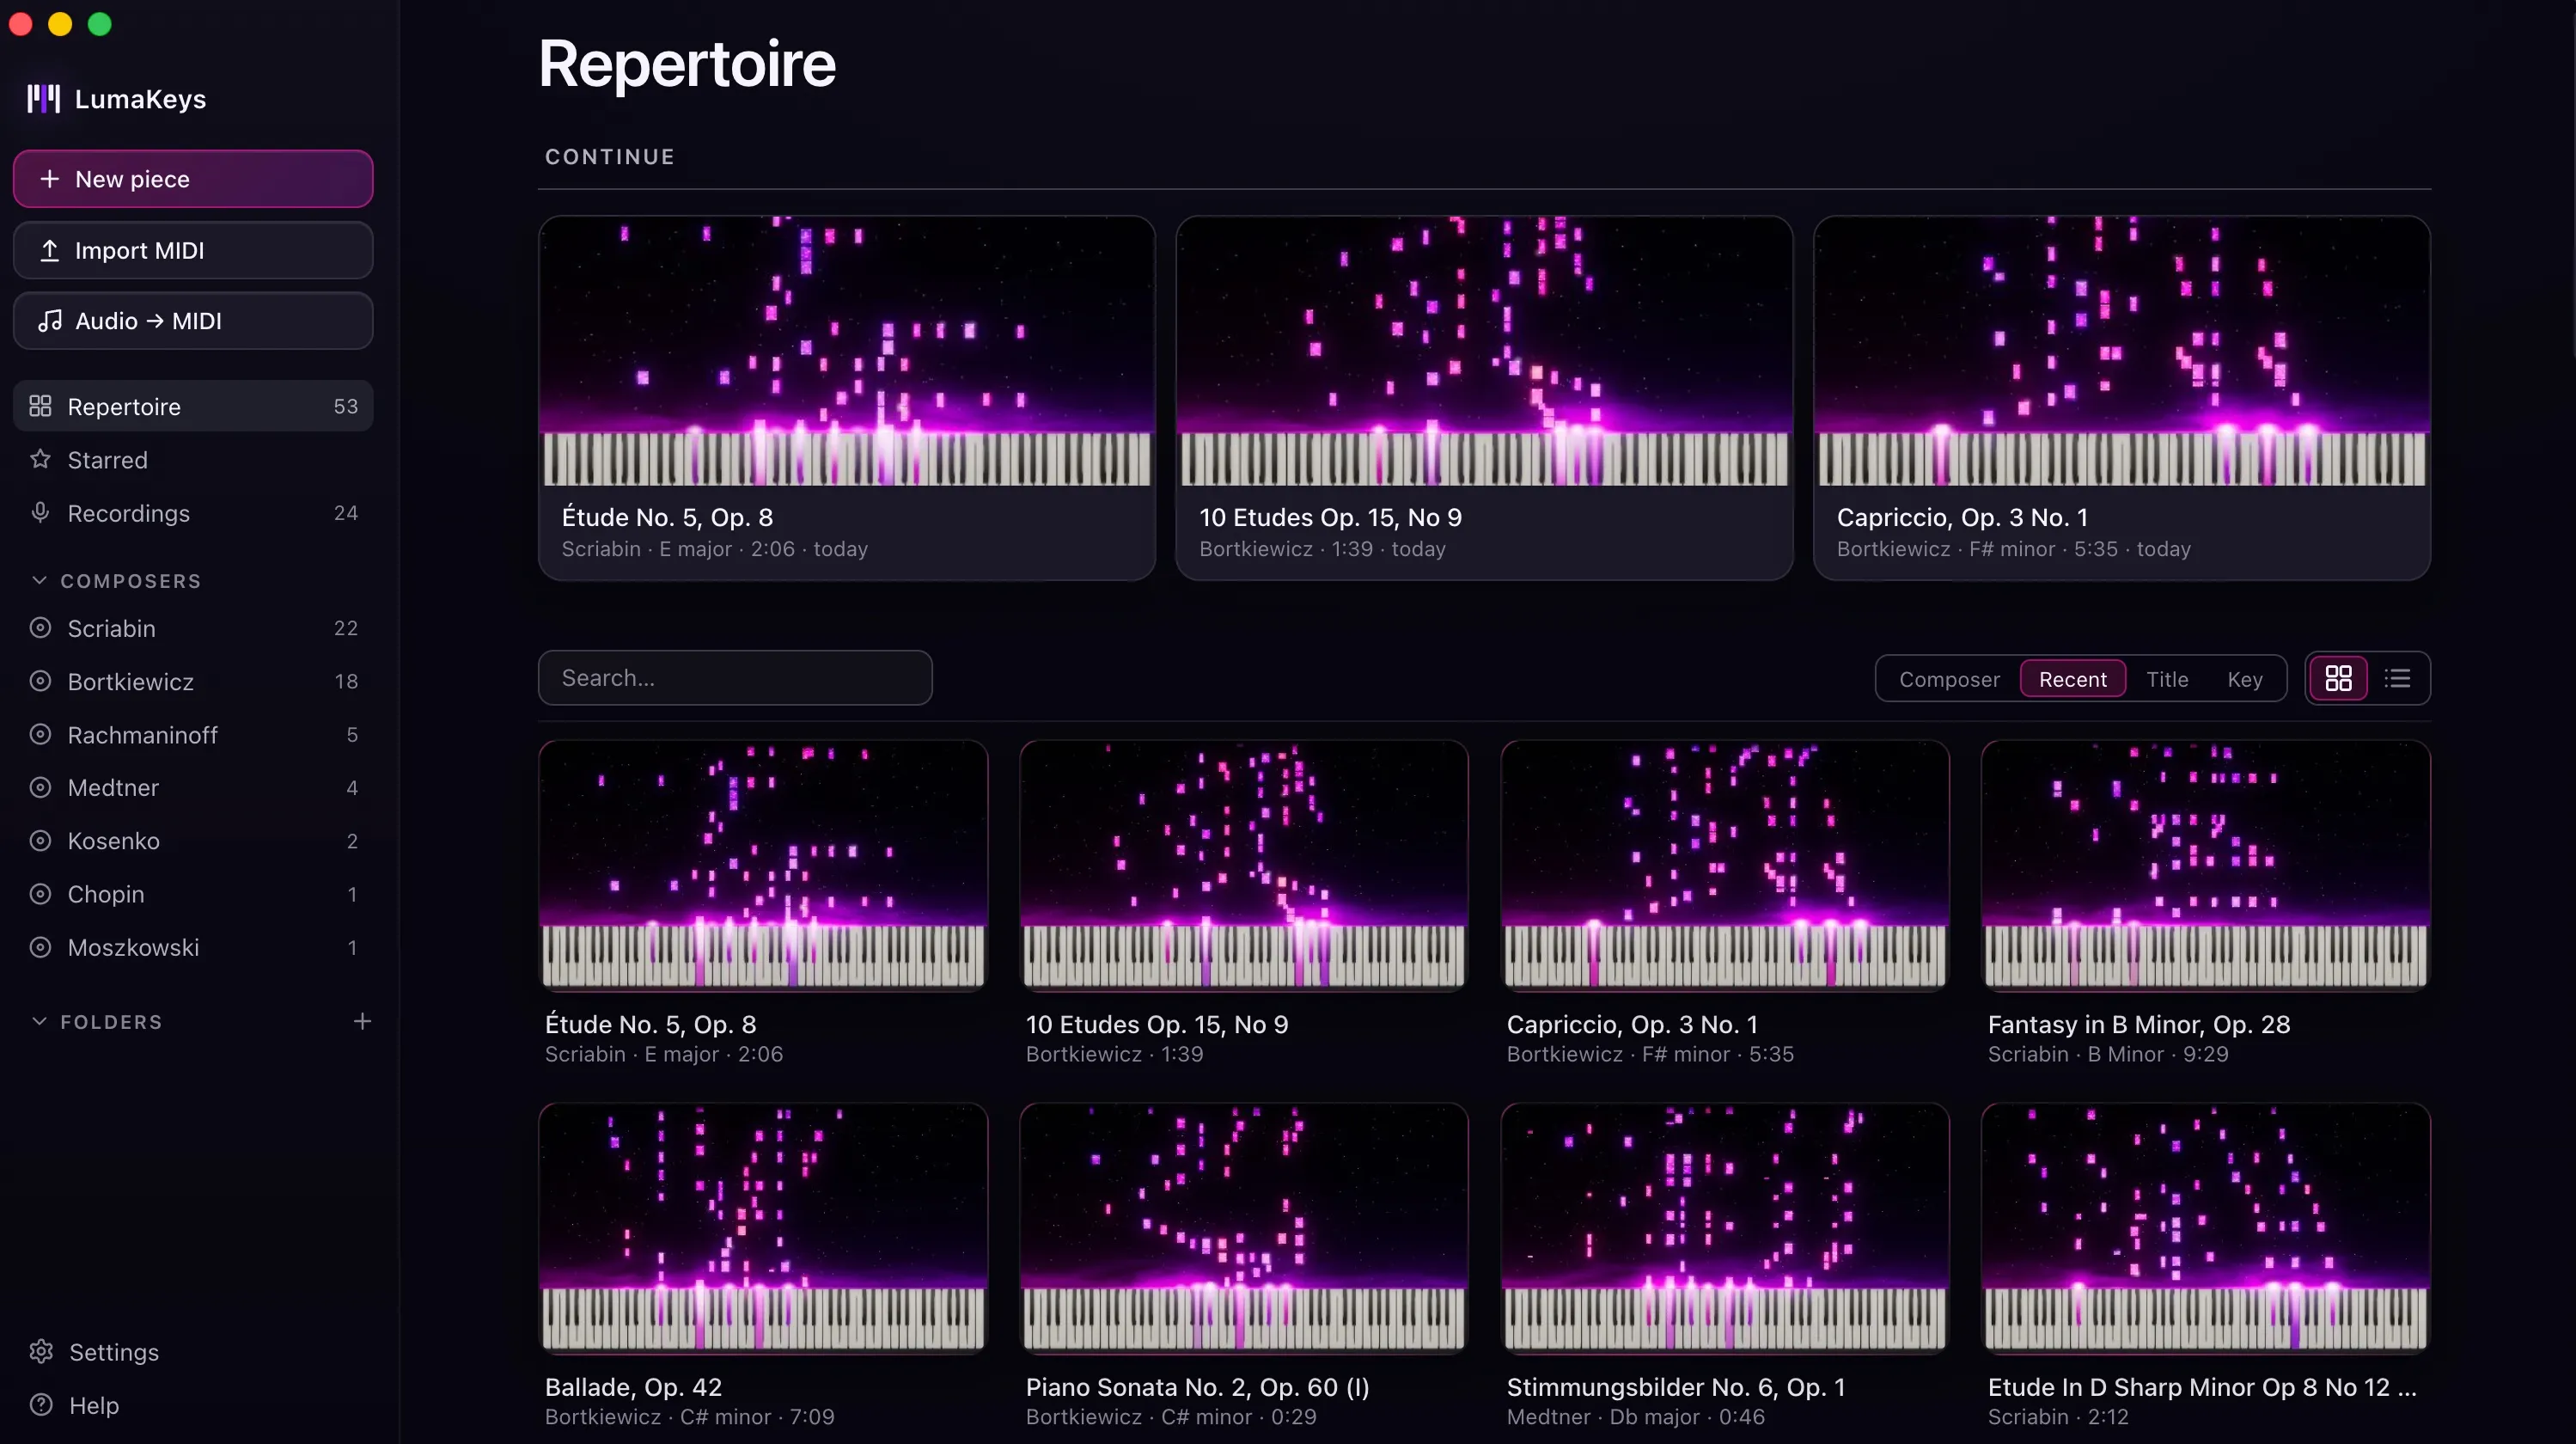Sort pieces by Recent
Viewport: 2576px width, 1444px height.
(x=2072, y=679)
